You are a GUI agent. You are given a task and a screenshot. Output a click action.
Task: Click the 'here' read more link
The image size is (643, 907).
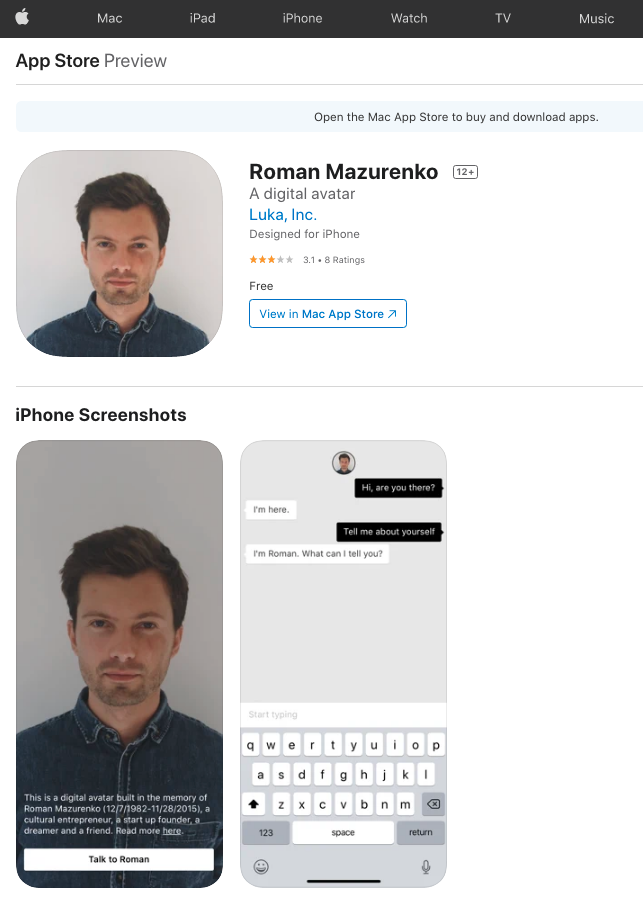[x=172, y=831]
